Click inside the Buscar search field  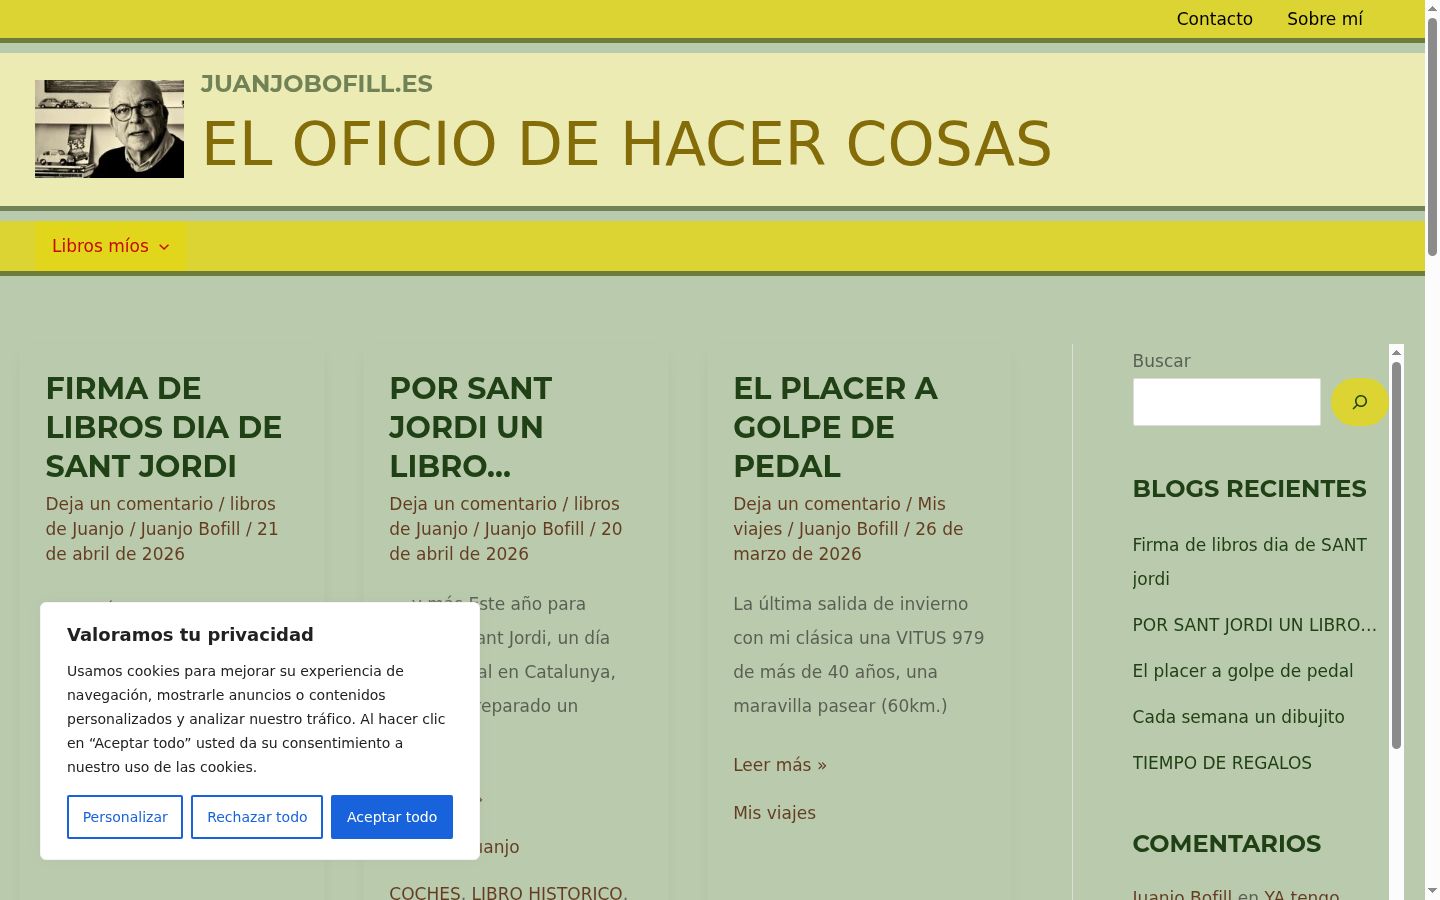(1226, 402)
